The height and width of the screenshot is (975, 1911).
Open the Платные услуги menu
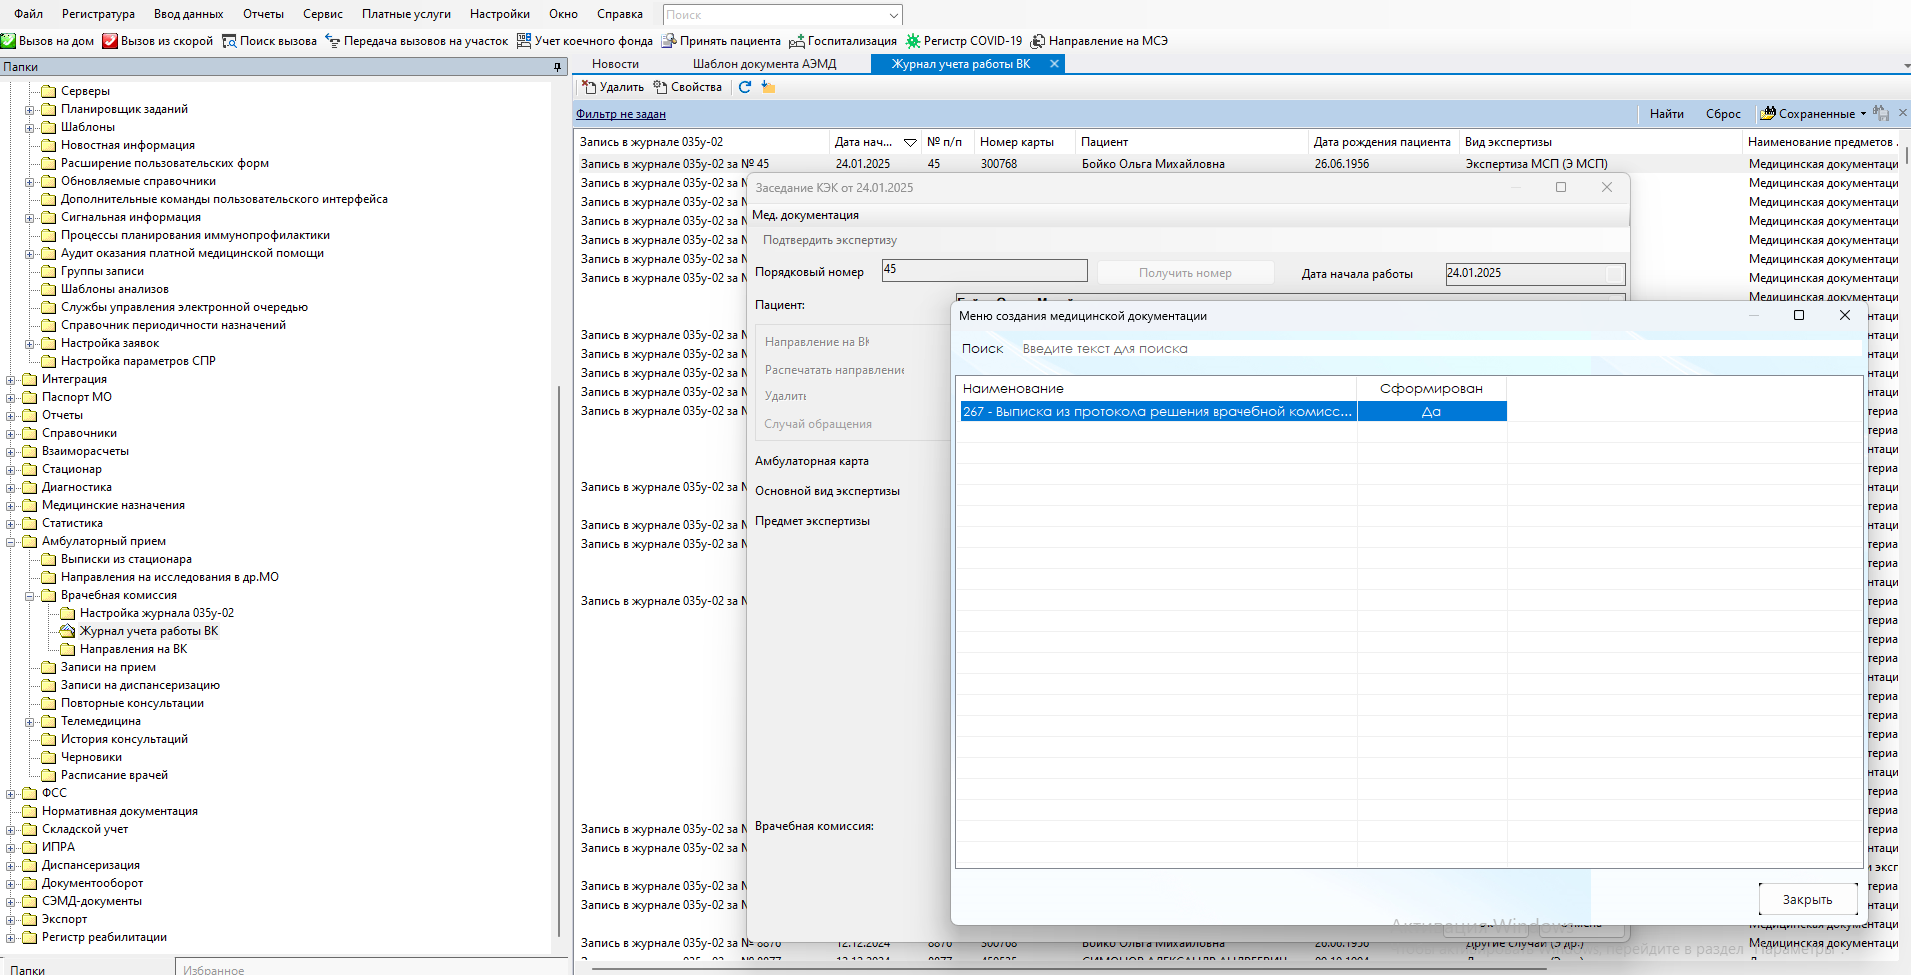pyautogui.click(x=406, y=14)
